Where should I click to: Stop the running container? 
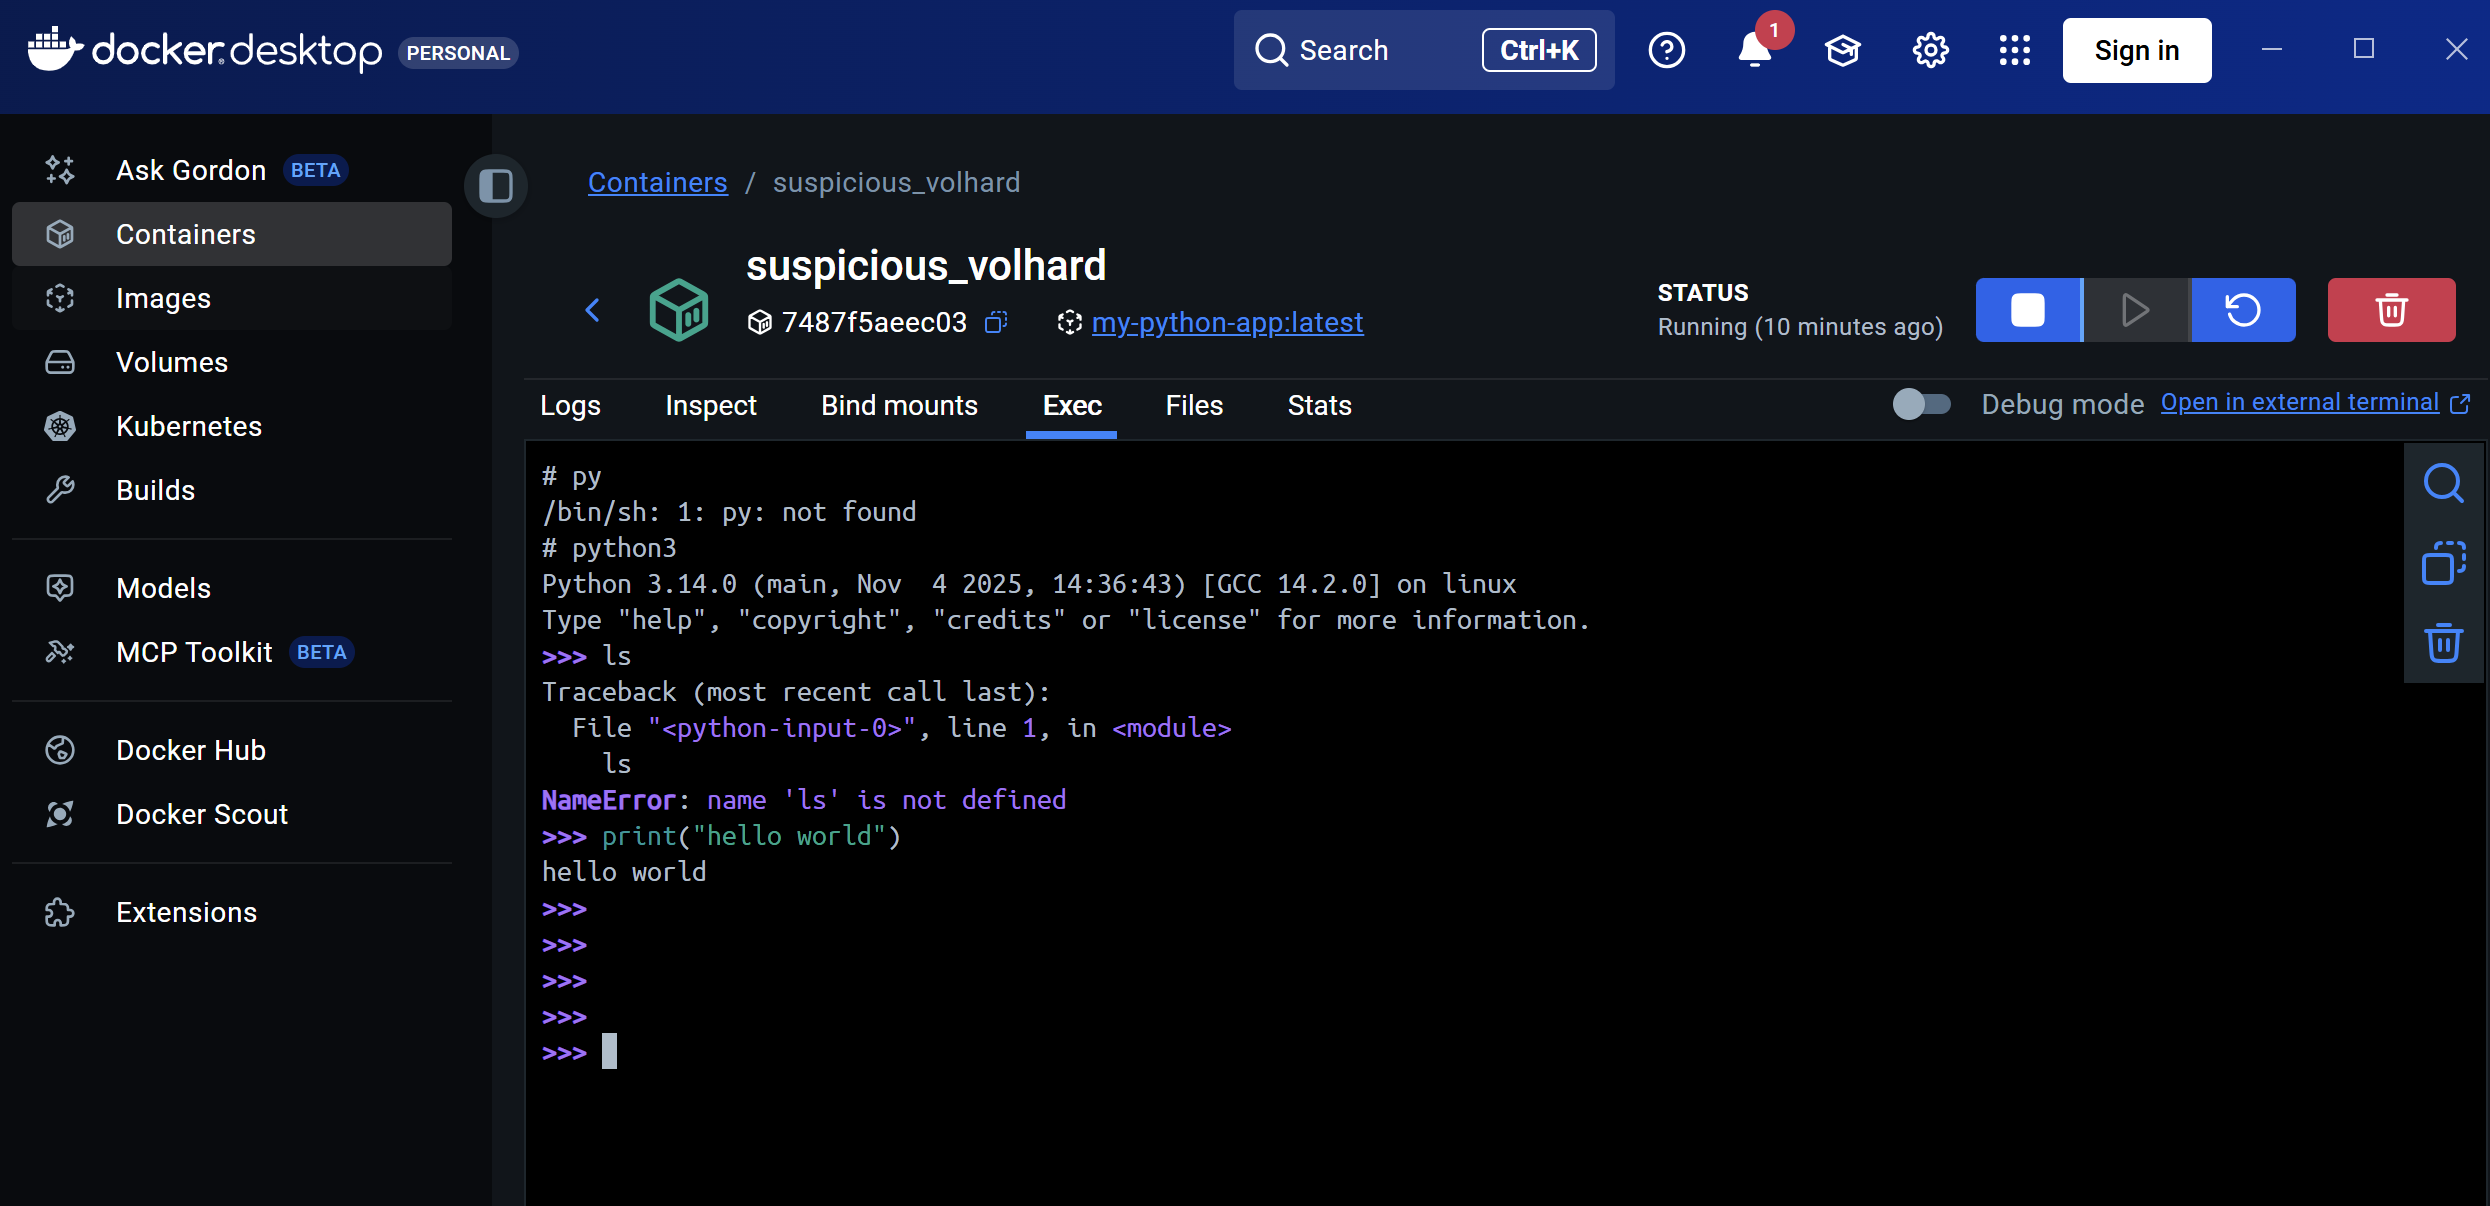(2028, 310)
